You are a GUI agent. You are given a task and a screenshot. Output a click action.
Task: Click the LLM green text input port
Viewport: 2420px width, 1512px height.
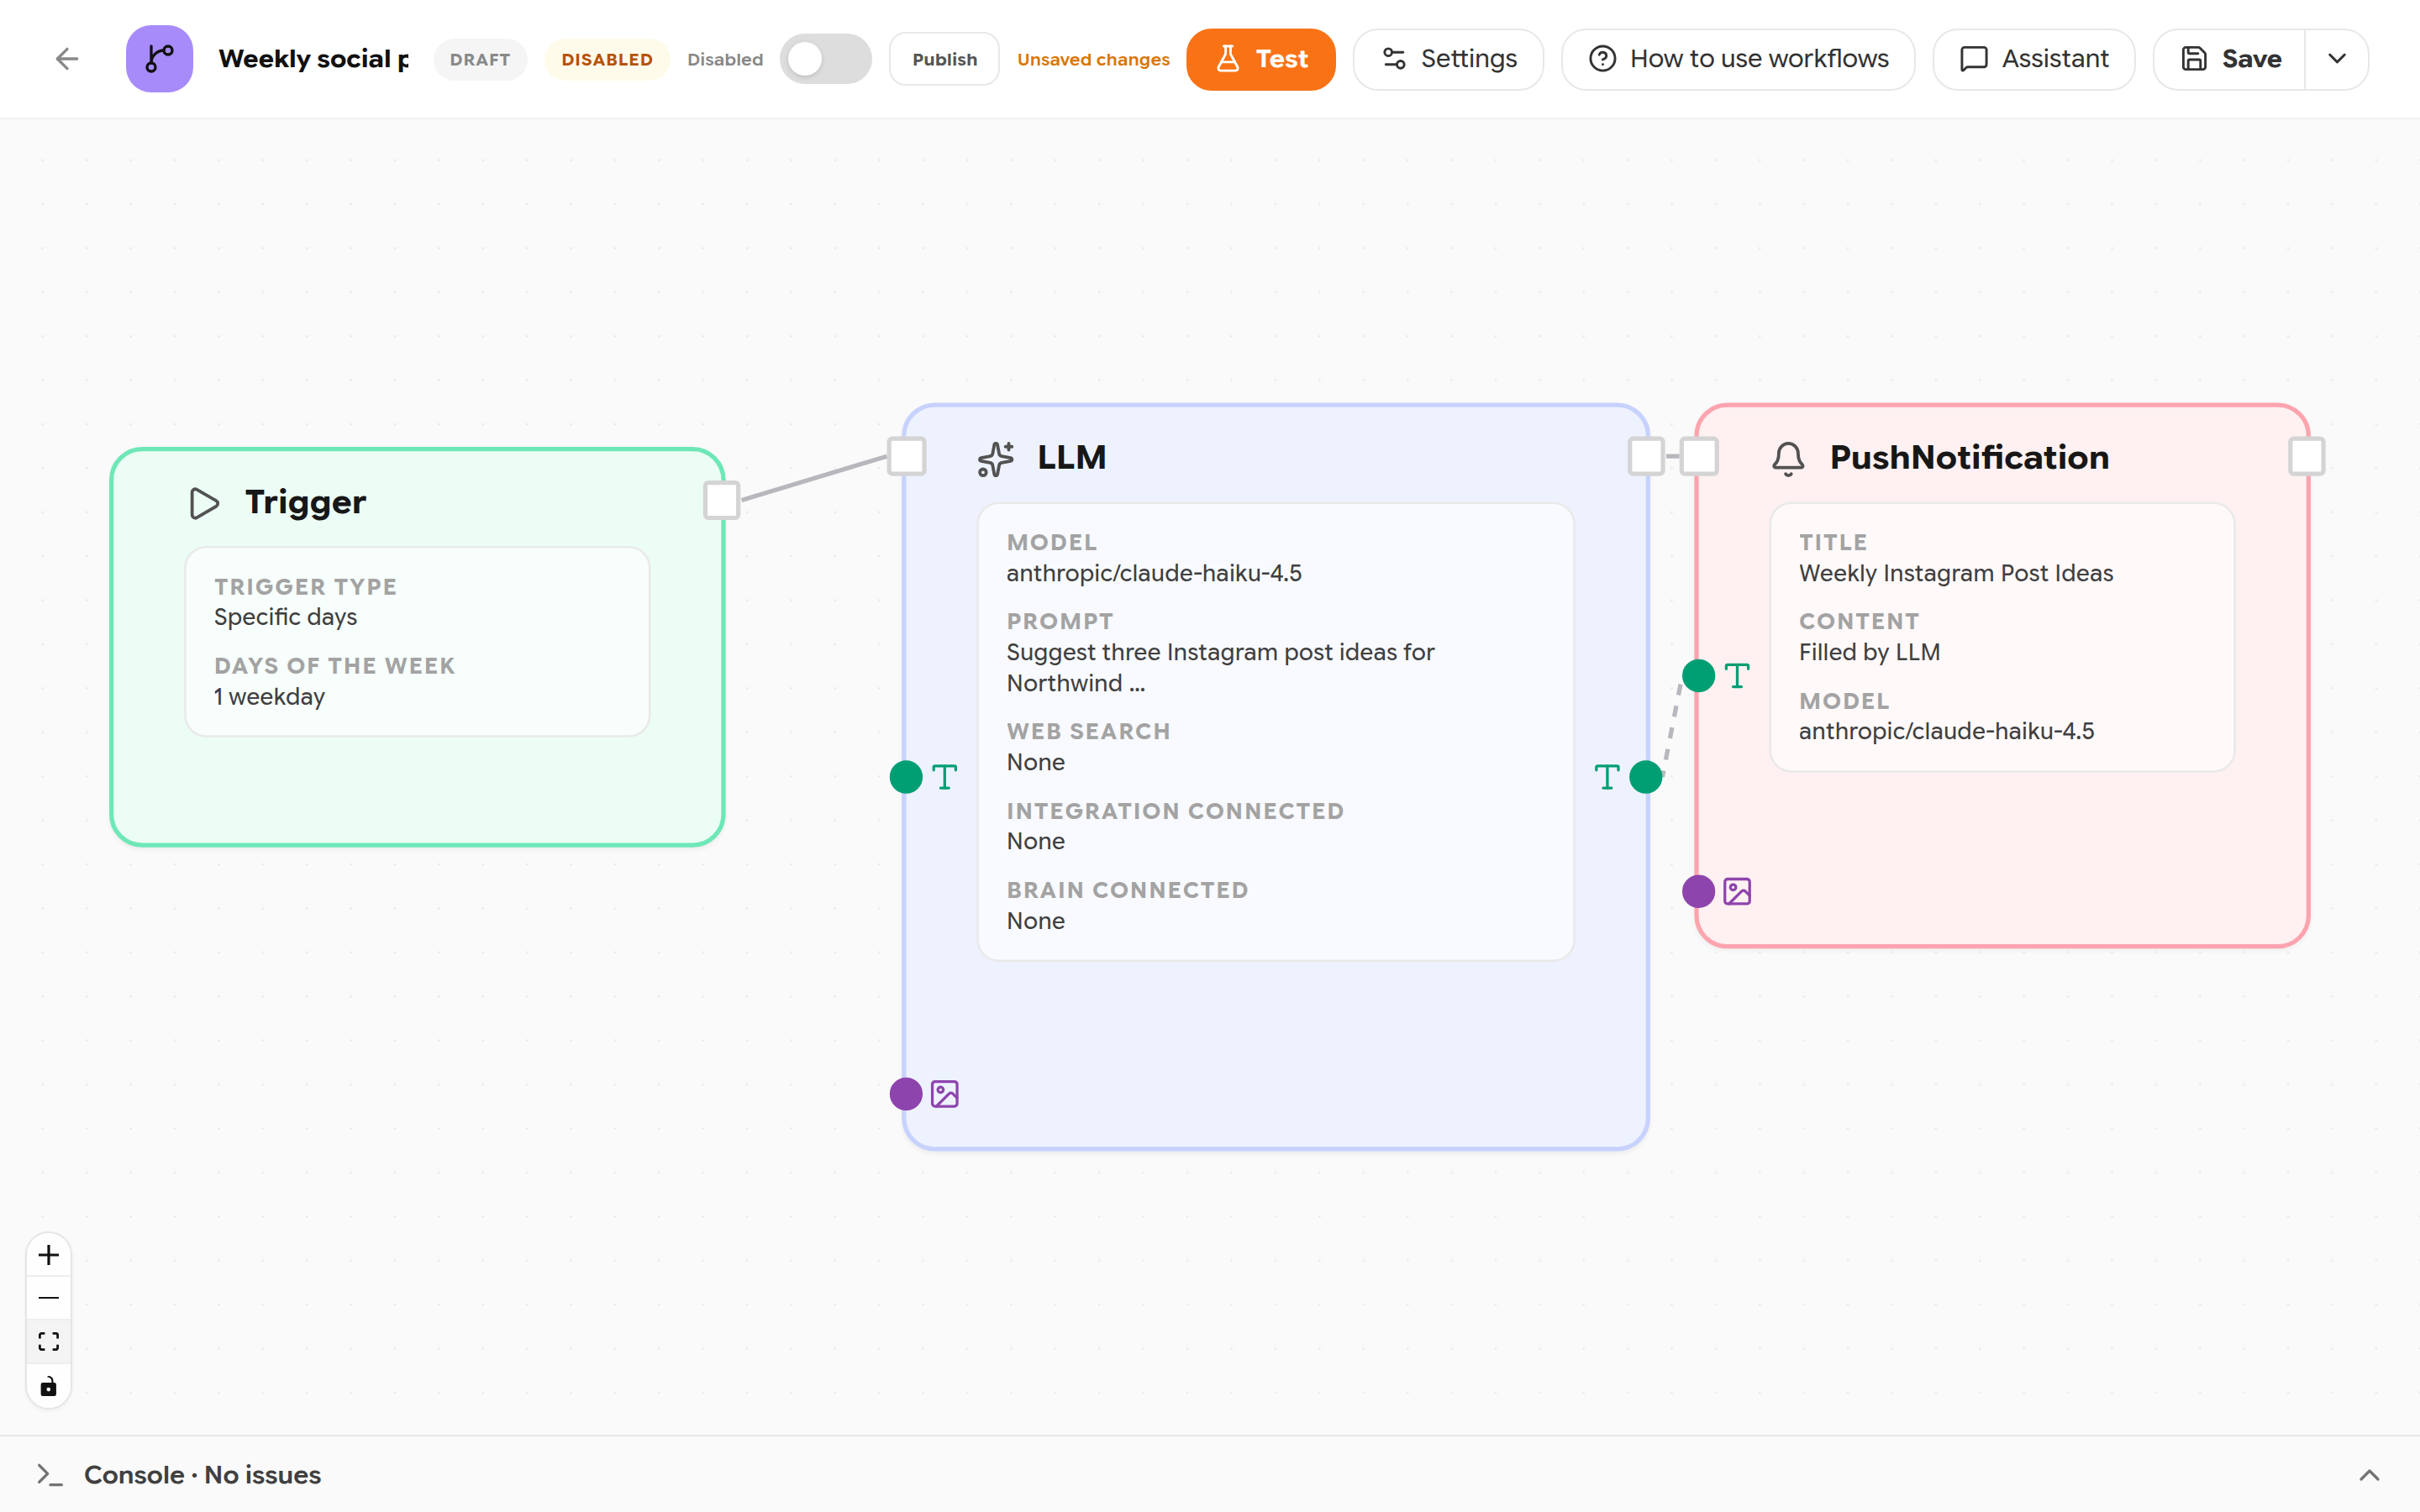[906, 777]
